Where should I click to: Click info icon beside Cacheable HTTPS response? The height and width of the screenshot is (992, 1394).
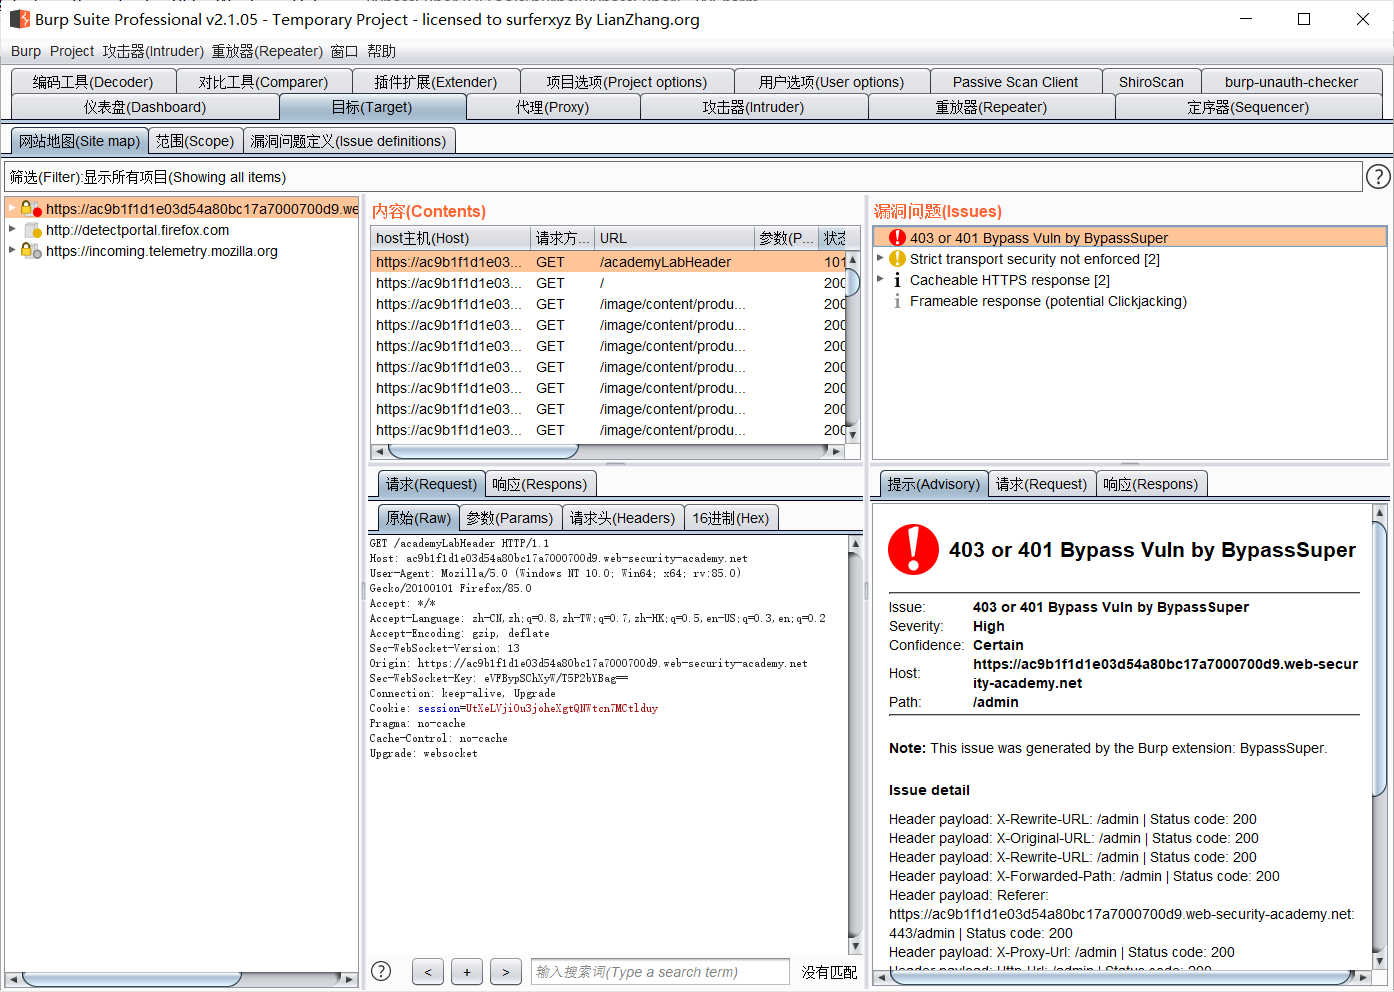(897, 280)
